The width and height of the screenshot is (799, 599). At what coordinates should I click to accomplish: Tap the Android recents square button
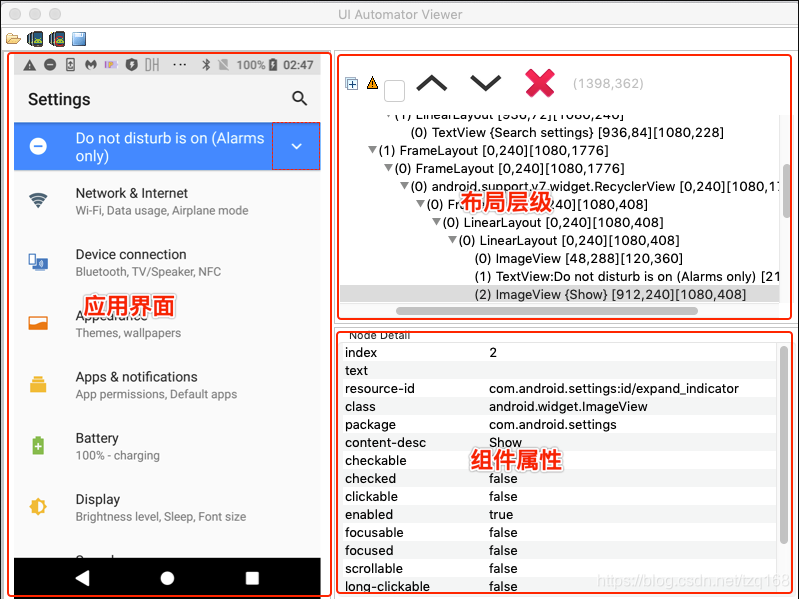tap(252, 578)
